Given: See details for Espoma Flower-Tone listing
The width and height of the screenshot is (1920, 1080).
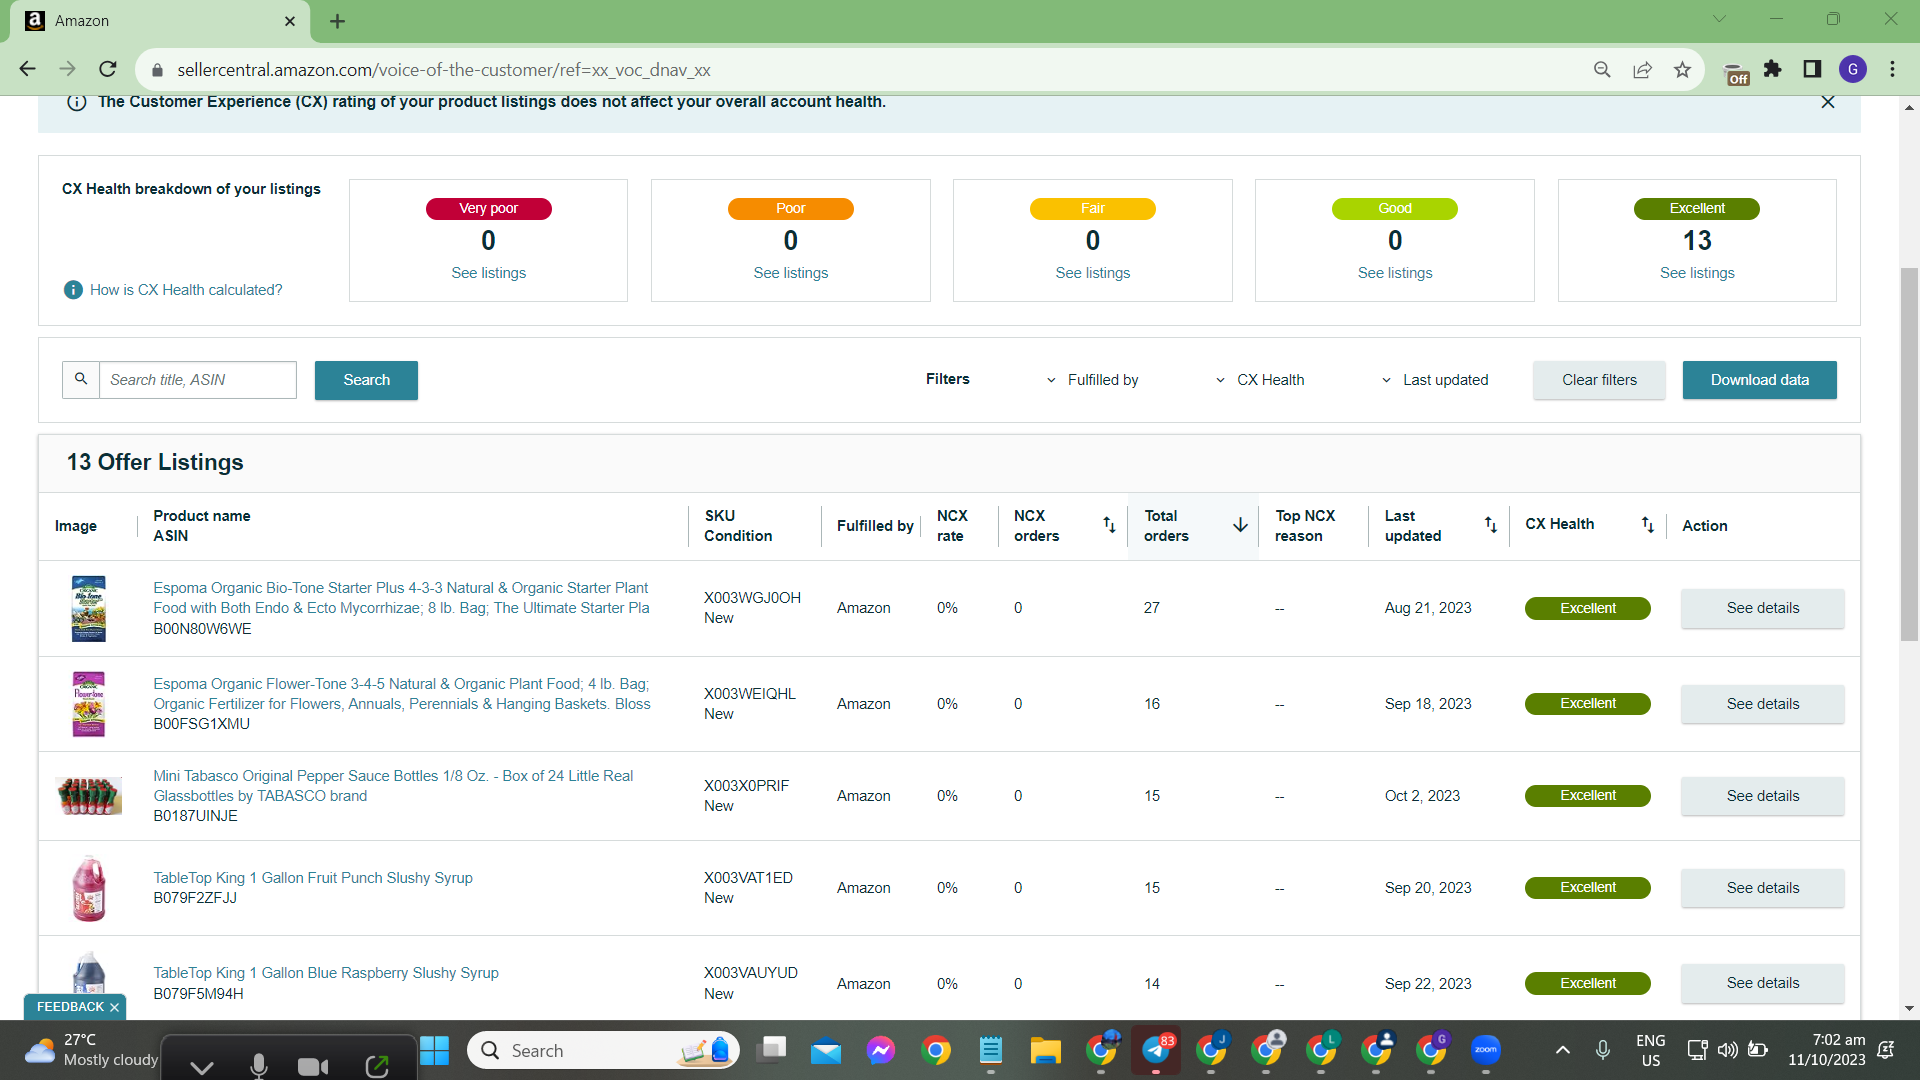Looking at the screenshot, I should (x=1762, y=704).
